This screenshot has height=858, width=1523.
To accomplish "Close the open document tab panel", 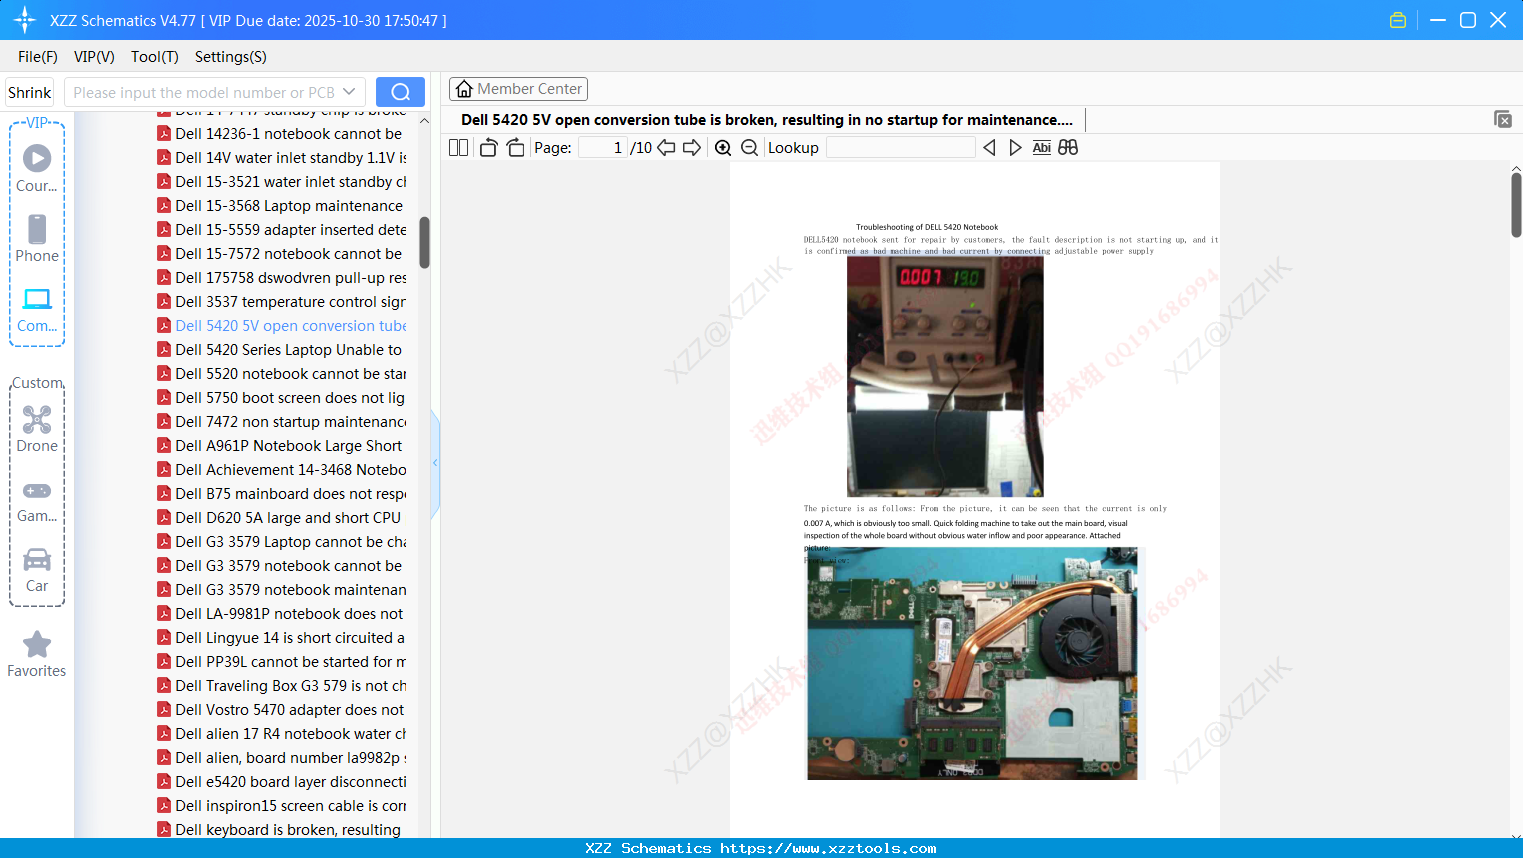I will click(1502, 119).
